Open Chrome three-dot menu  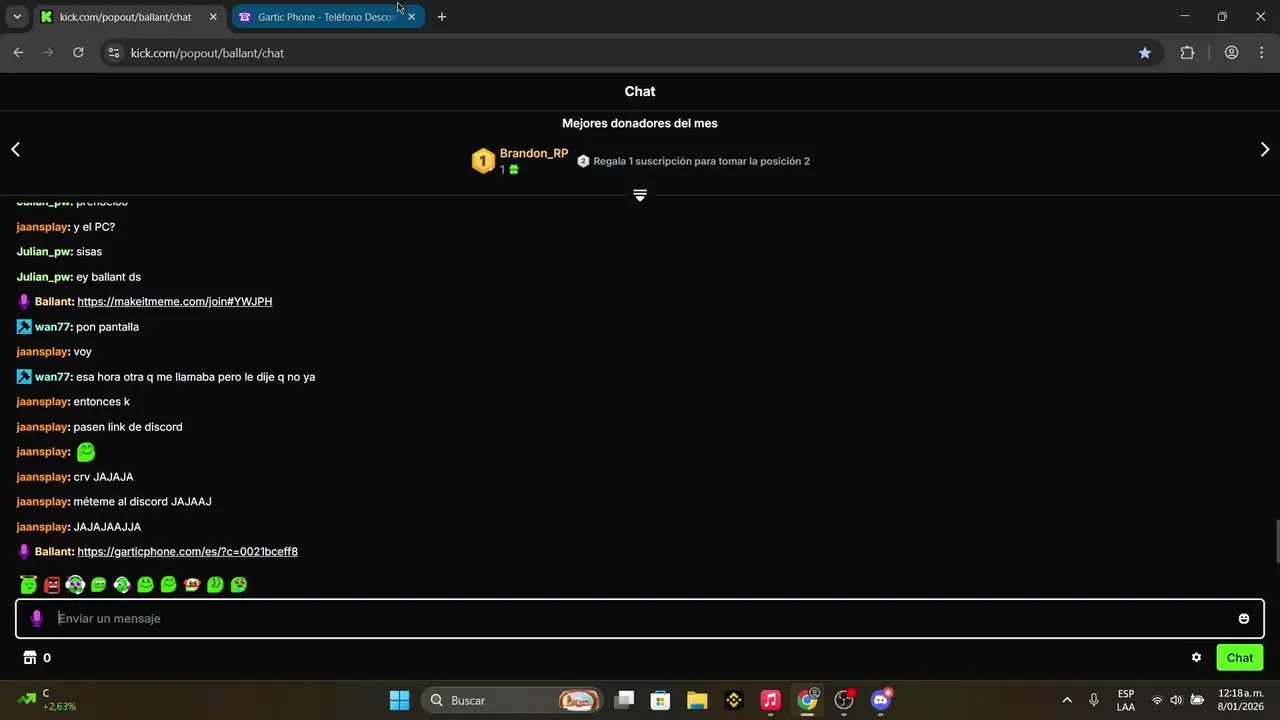pyautogui.click(x=1262, y=53)
